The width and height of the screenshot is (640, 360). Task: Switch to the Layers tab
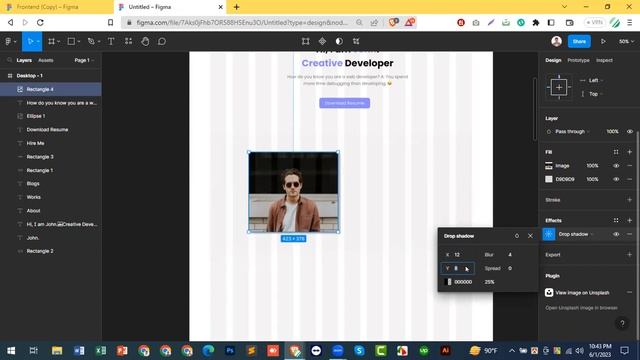[24, 60]
